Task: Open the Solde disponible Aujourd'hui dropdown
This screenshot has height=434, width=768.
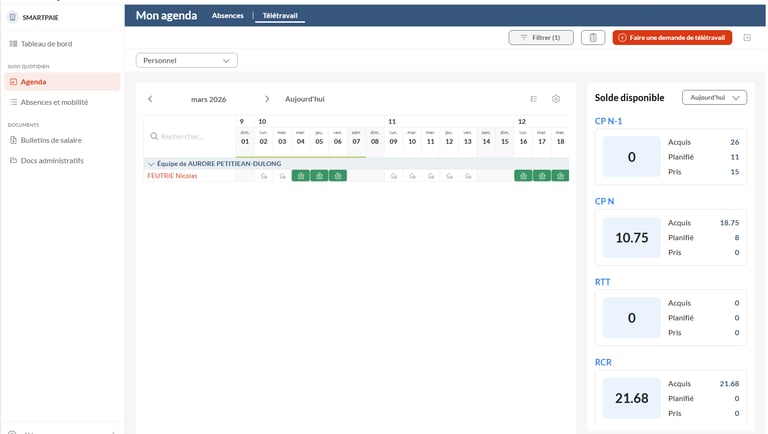Action: [714, 97]
